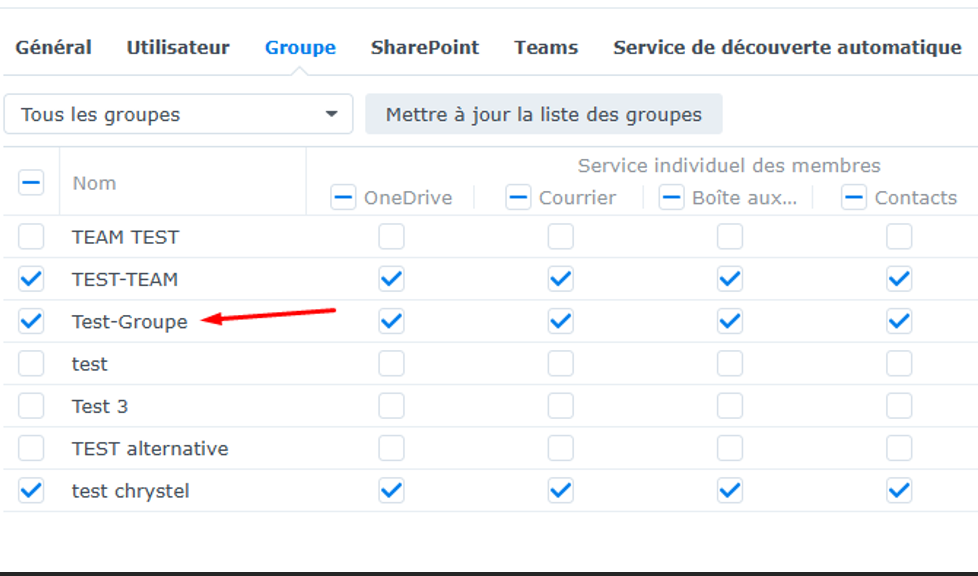Toggle the select-all checkbox in the header
This screenshot has height=576, width=978.
[x=31, y=182]
